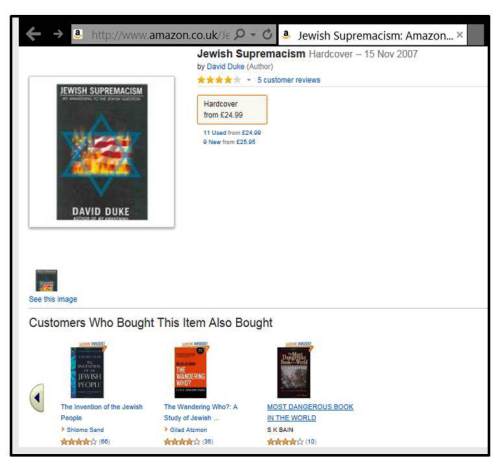Viewport: 500px width, 467px height.
Task: Reload the page with refresh icon
Action: tap(267, 34)
